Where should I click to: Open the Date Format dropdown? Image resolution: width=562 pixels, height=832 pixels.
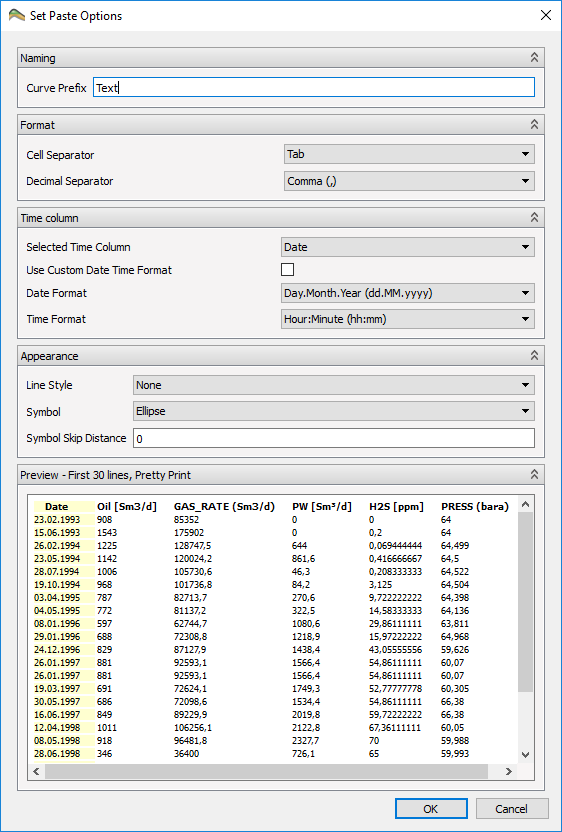(408, 293)
